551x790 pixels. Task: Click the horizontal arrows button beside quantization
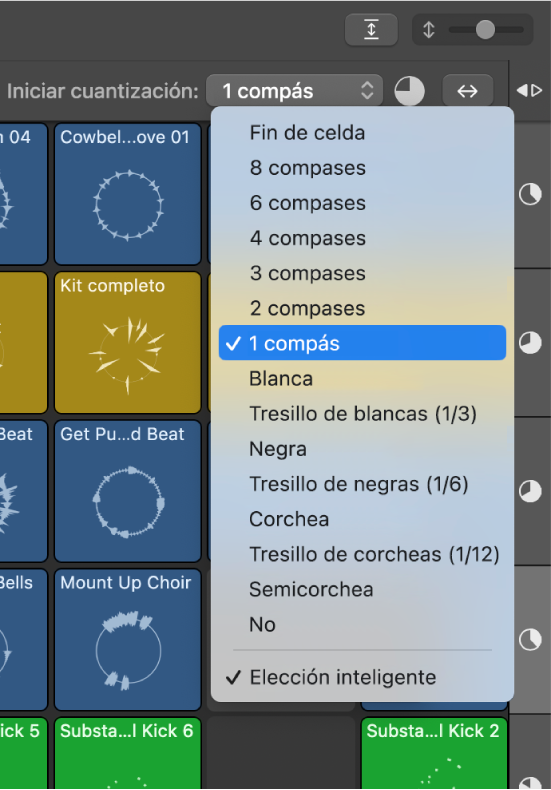(x=467, y=91)
